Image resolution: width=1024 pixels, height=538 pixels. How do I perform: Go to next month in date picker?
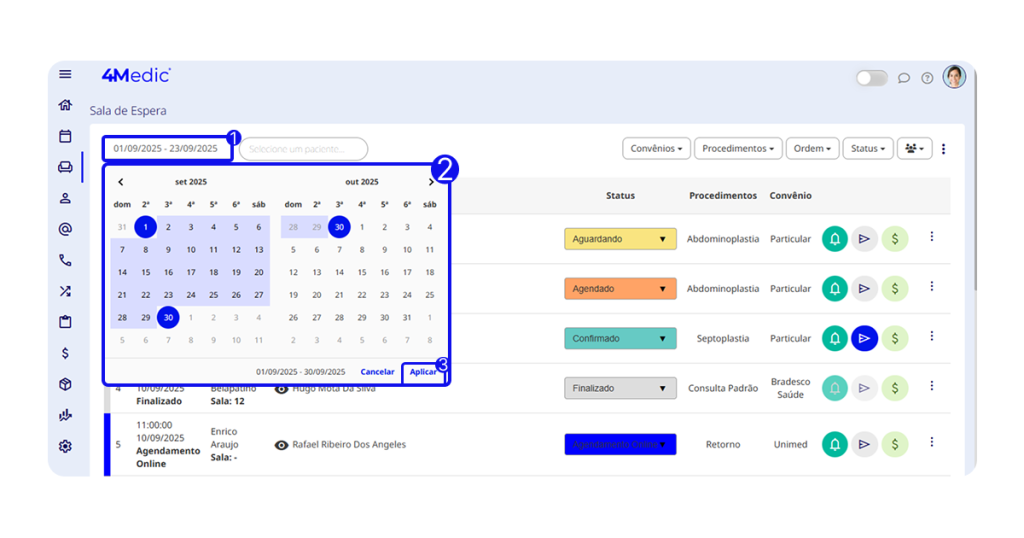click(431, 182)
